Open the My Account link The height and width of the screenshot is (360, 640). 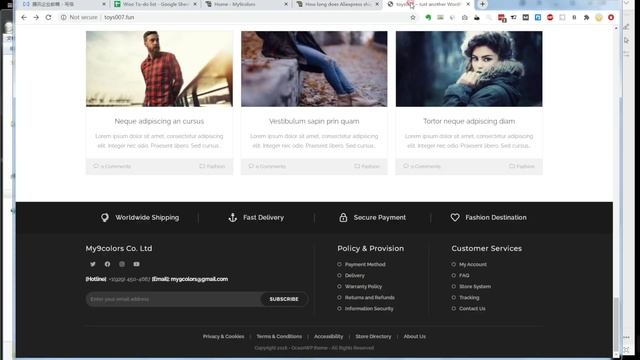point(473,264)
